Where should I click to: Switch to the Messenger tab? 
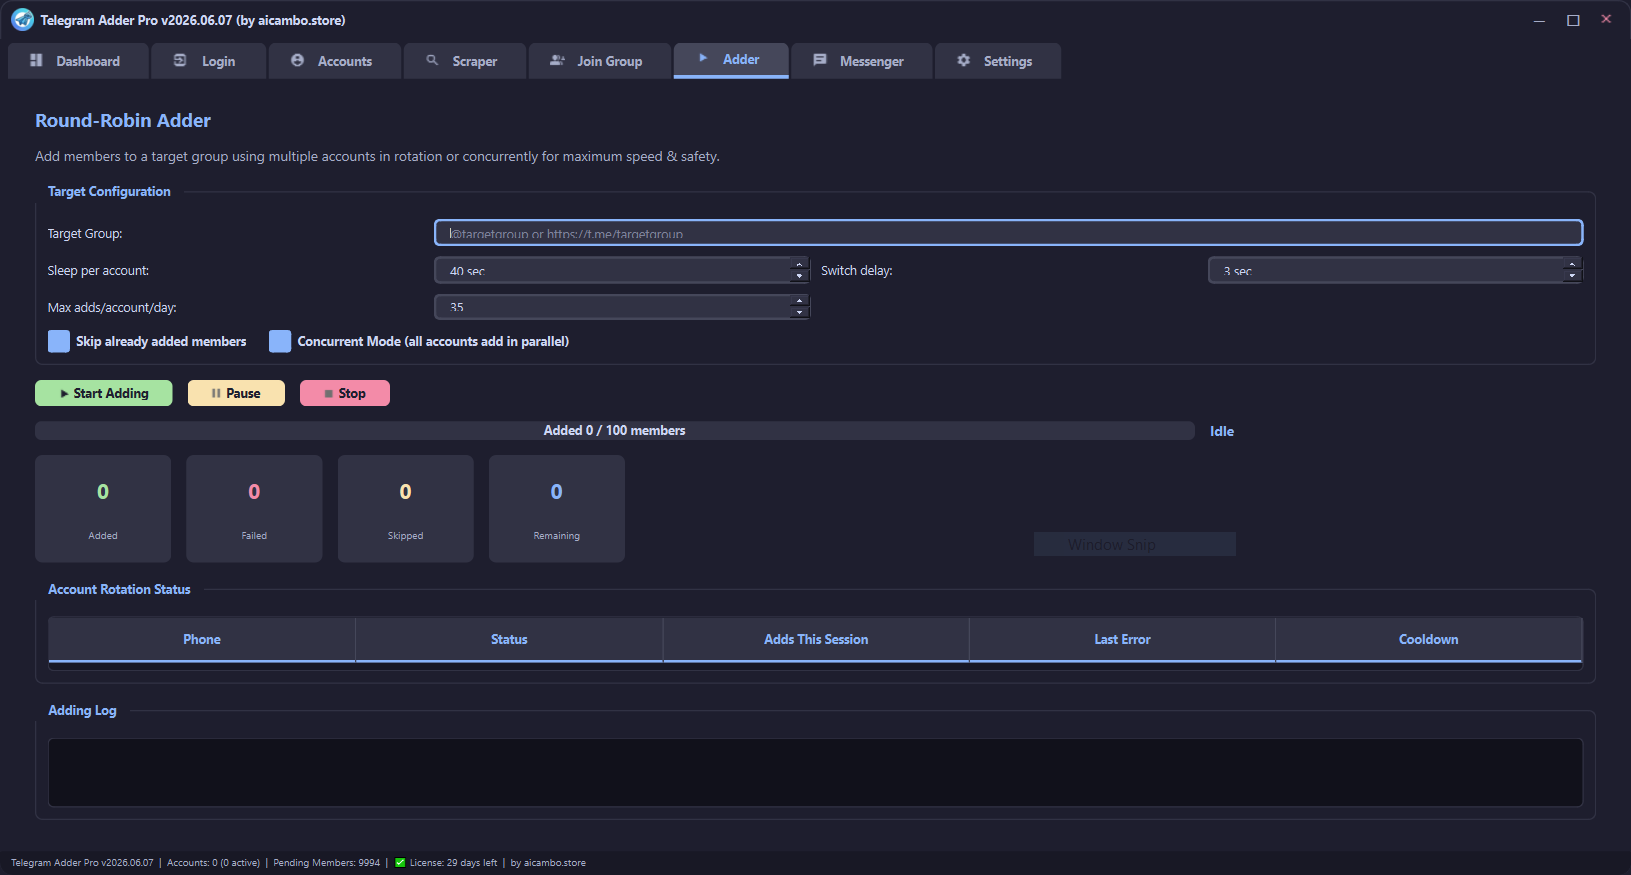862,61
